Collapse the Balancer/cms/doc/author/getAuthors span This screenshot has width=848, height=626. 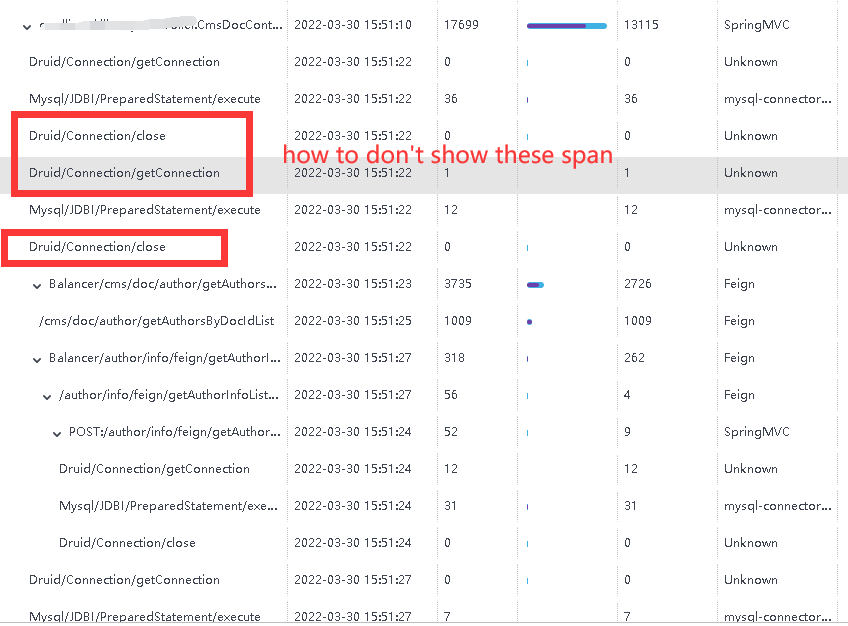[37, 285]
